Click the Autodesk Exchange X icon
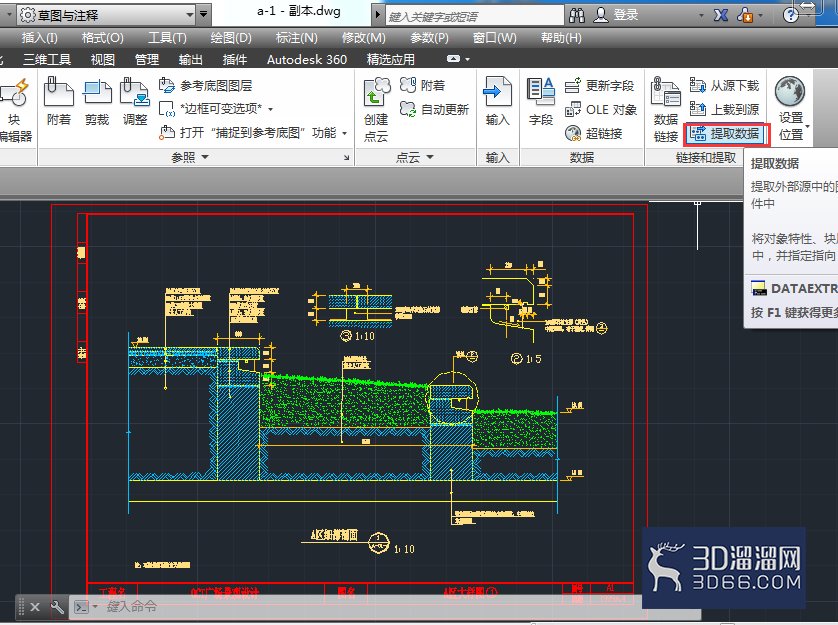This screenshot has height=625, width=838. pos(720,15)
